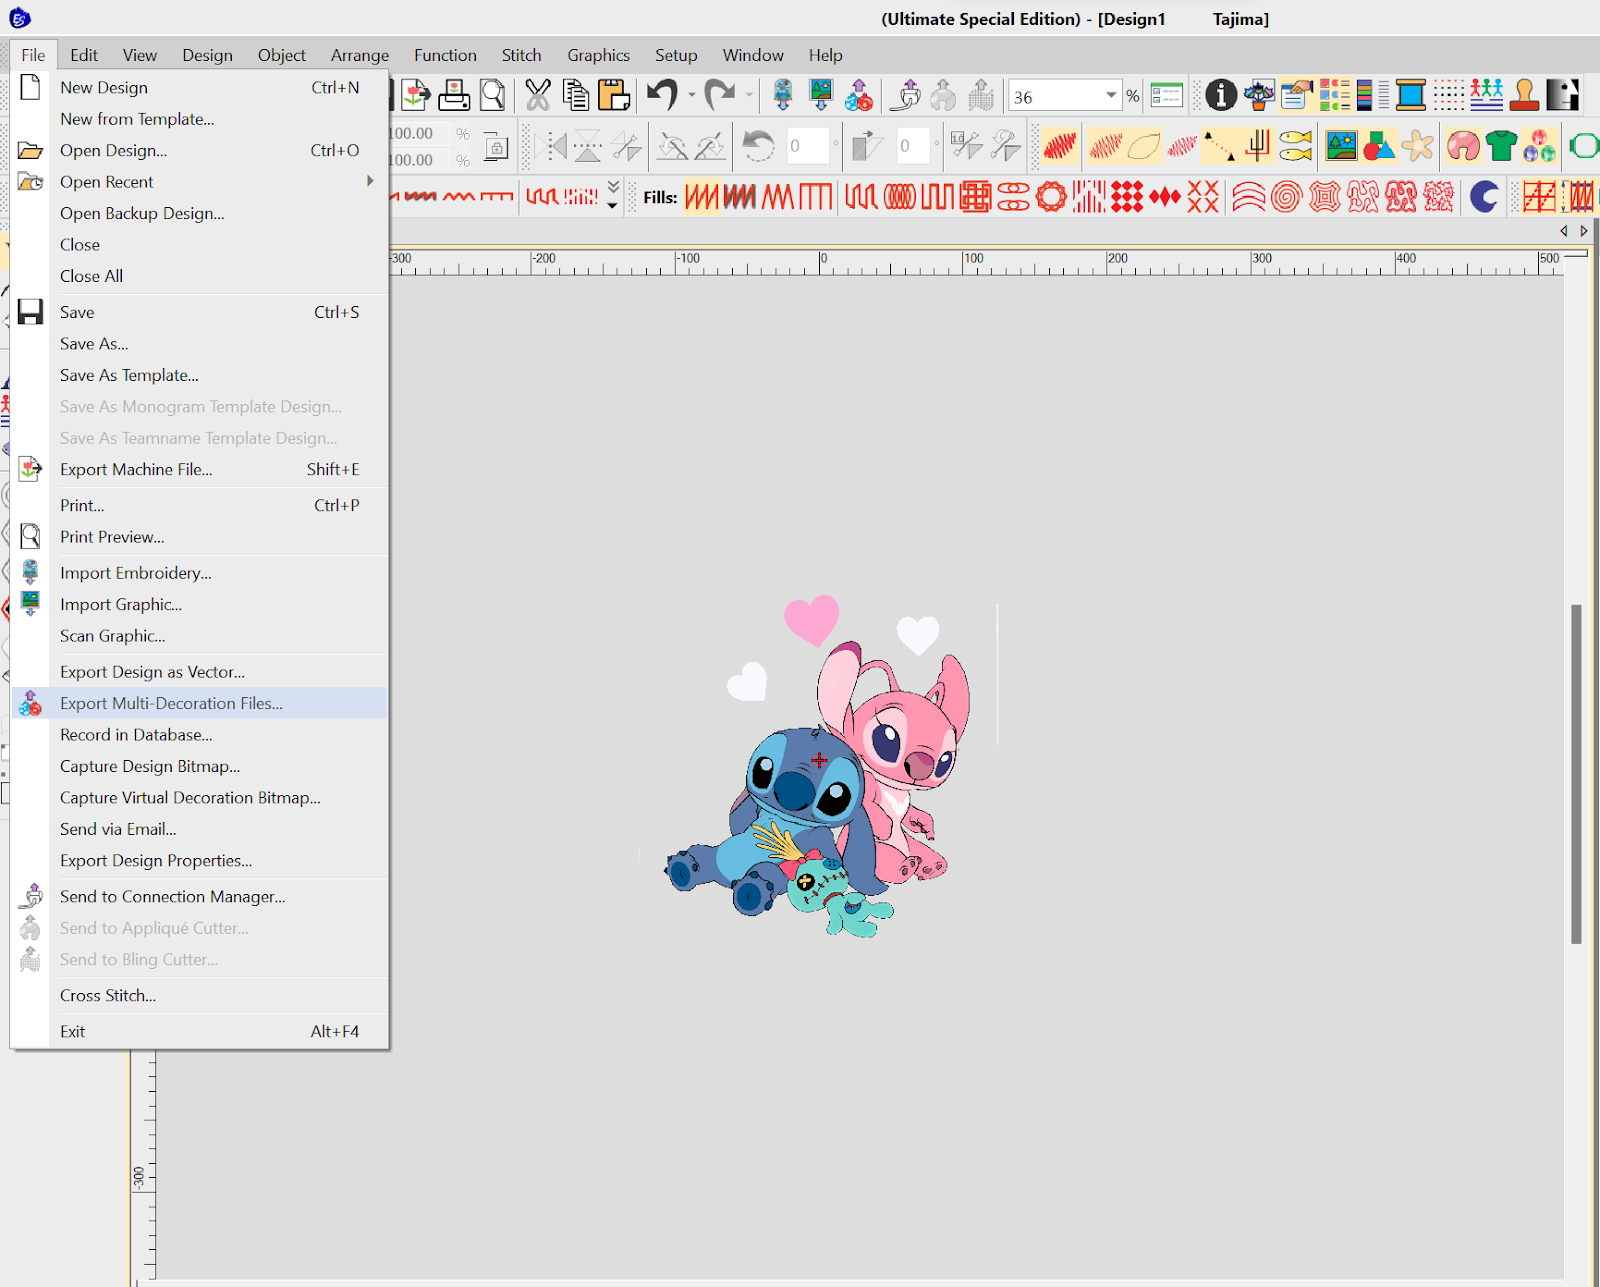This screenshot has width=1600, height=1287.
Task: Click the Options checklist icon beside zoom percent
Action: pos(1167,96)
